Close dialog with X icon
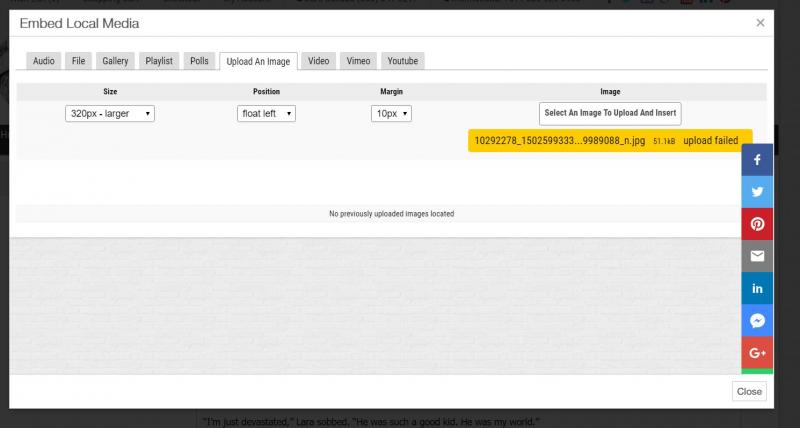800x428 pixels. 760,22
